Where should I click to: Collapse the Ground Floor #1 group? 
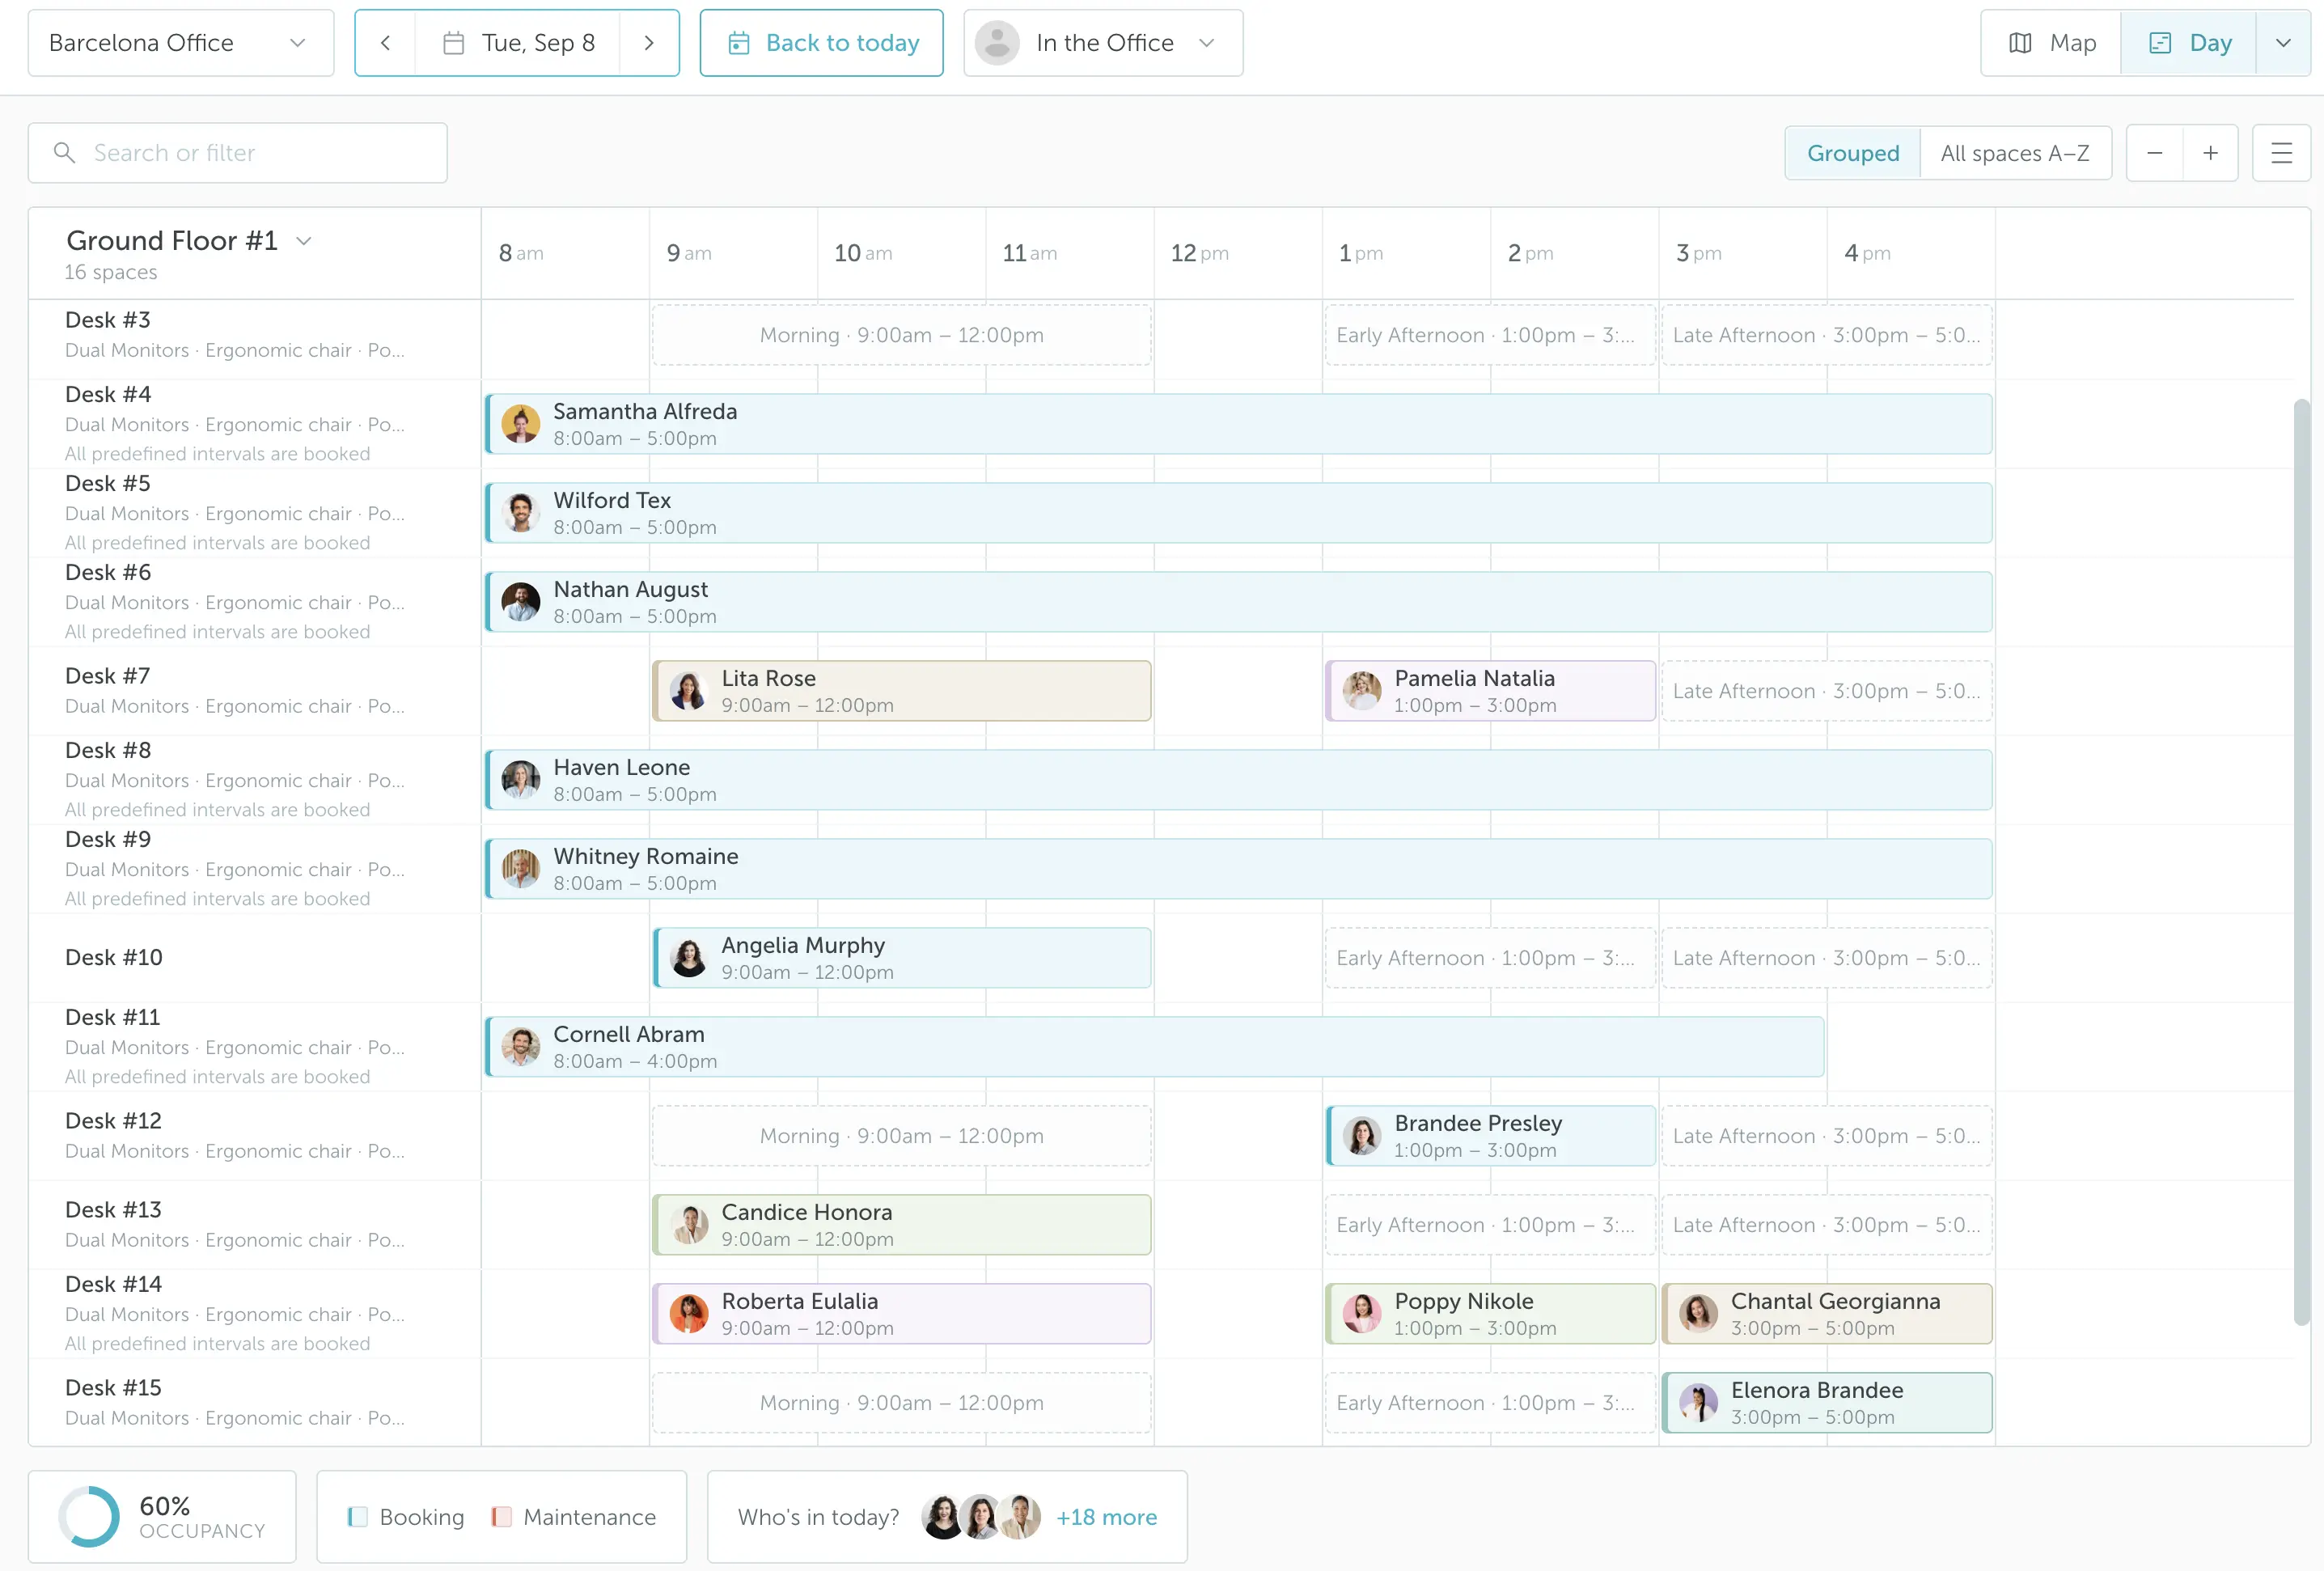pyautogui.click(x=304, y=241)
